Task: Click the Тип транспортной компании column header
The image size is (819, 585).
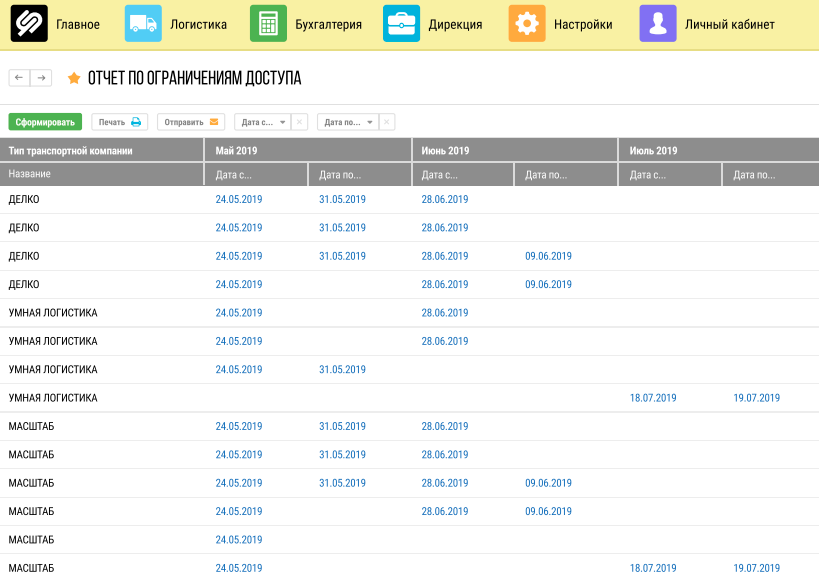Action: click(x=101, y=150)
